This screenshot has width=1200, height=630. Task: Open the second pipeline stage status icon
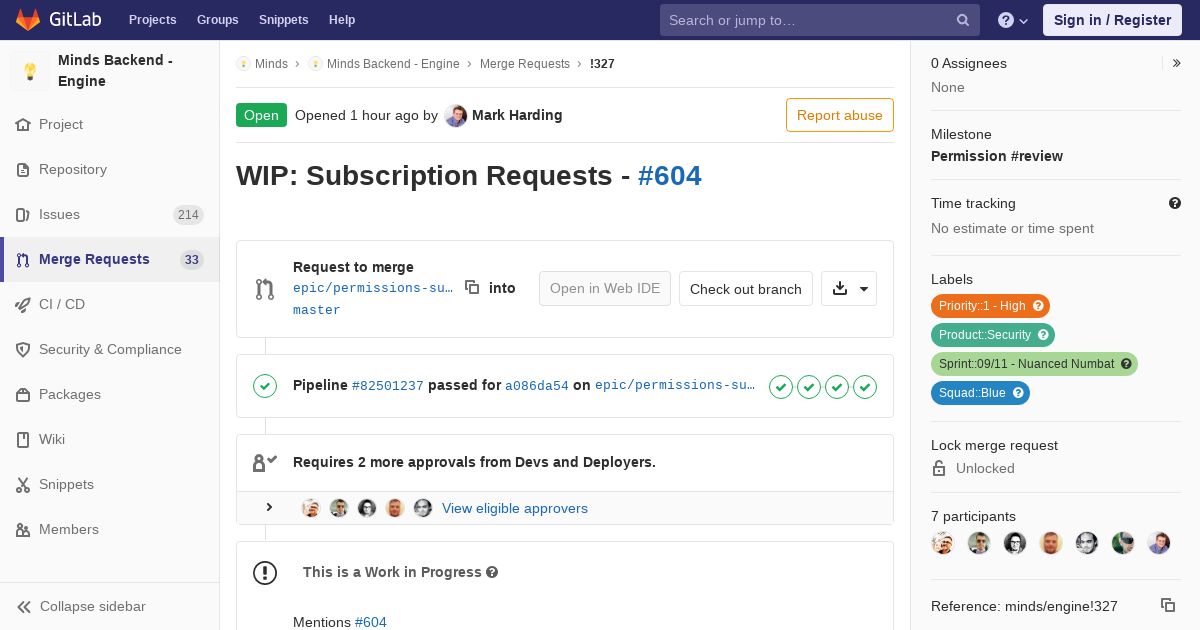(x=809, y=386)
